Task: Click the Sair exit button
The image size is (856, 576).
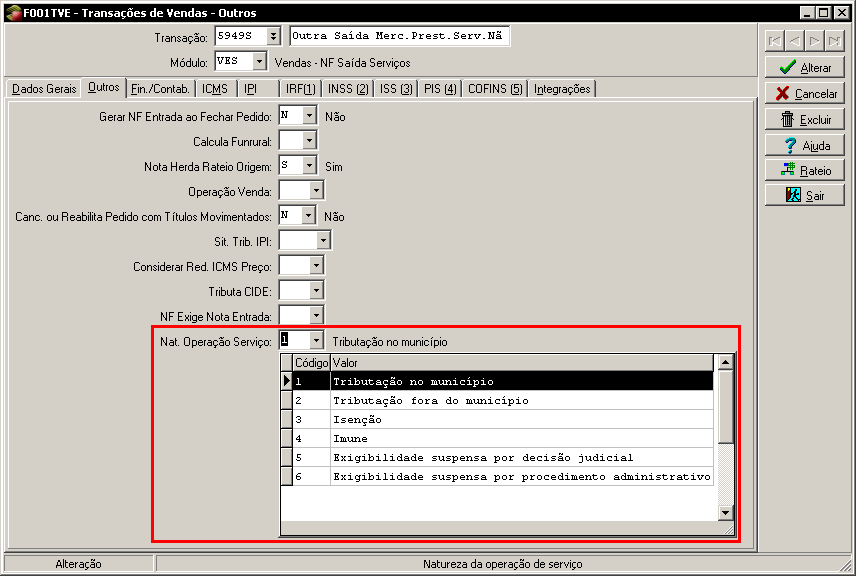Action: pos(805,195)
